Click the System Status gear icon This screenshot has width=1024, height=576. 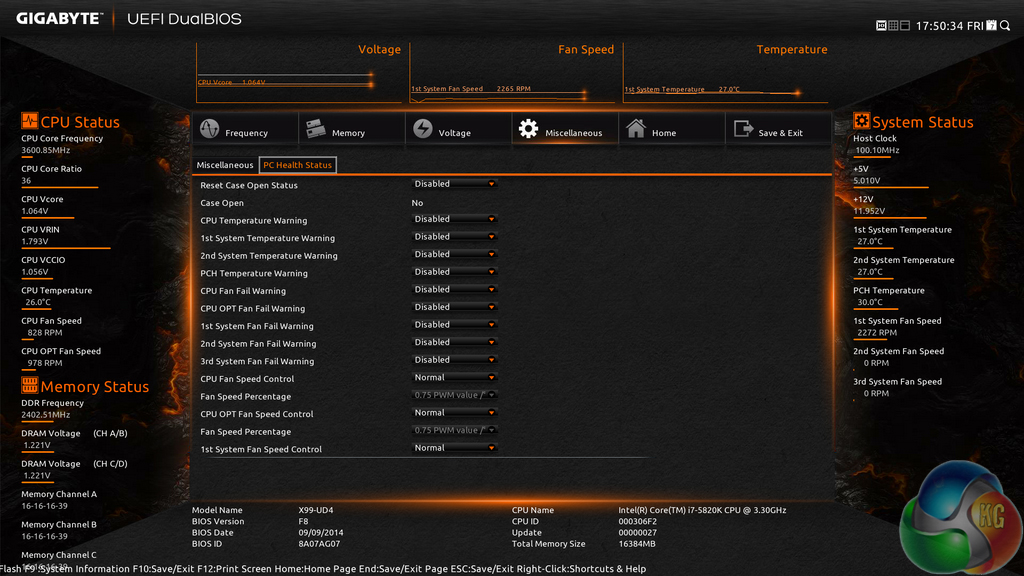[x=861, y=121]
